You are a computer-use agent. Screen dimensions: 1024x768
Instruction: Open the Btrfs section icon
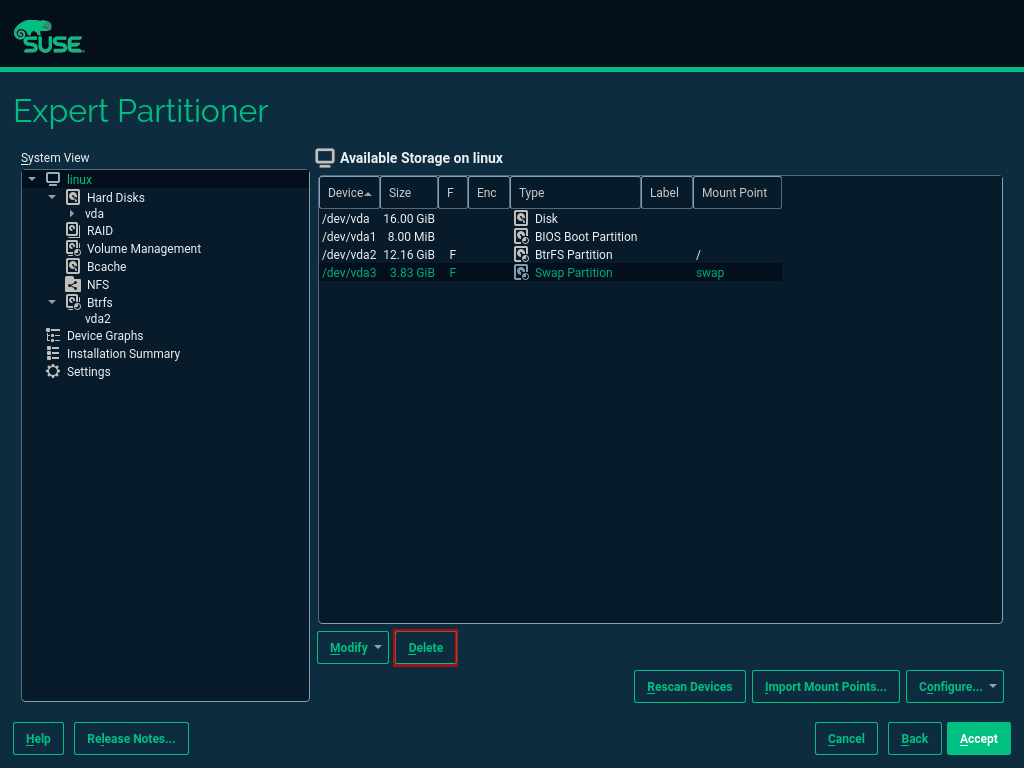(x=72, y=302)
